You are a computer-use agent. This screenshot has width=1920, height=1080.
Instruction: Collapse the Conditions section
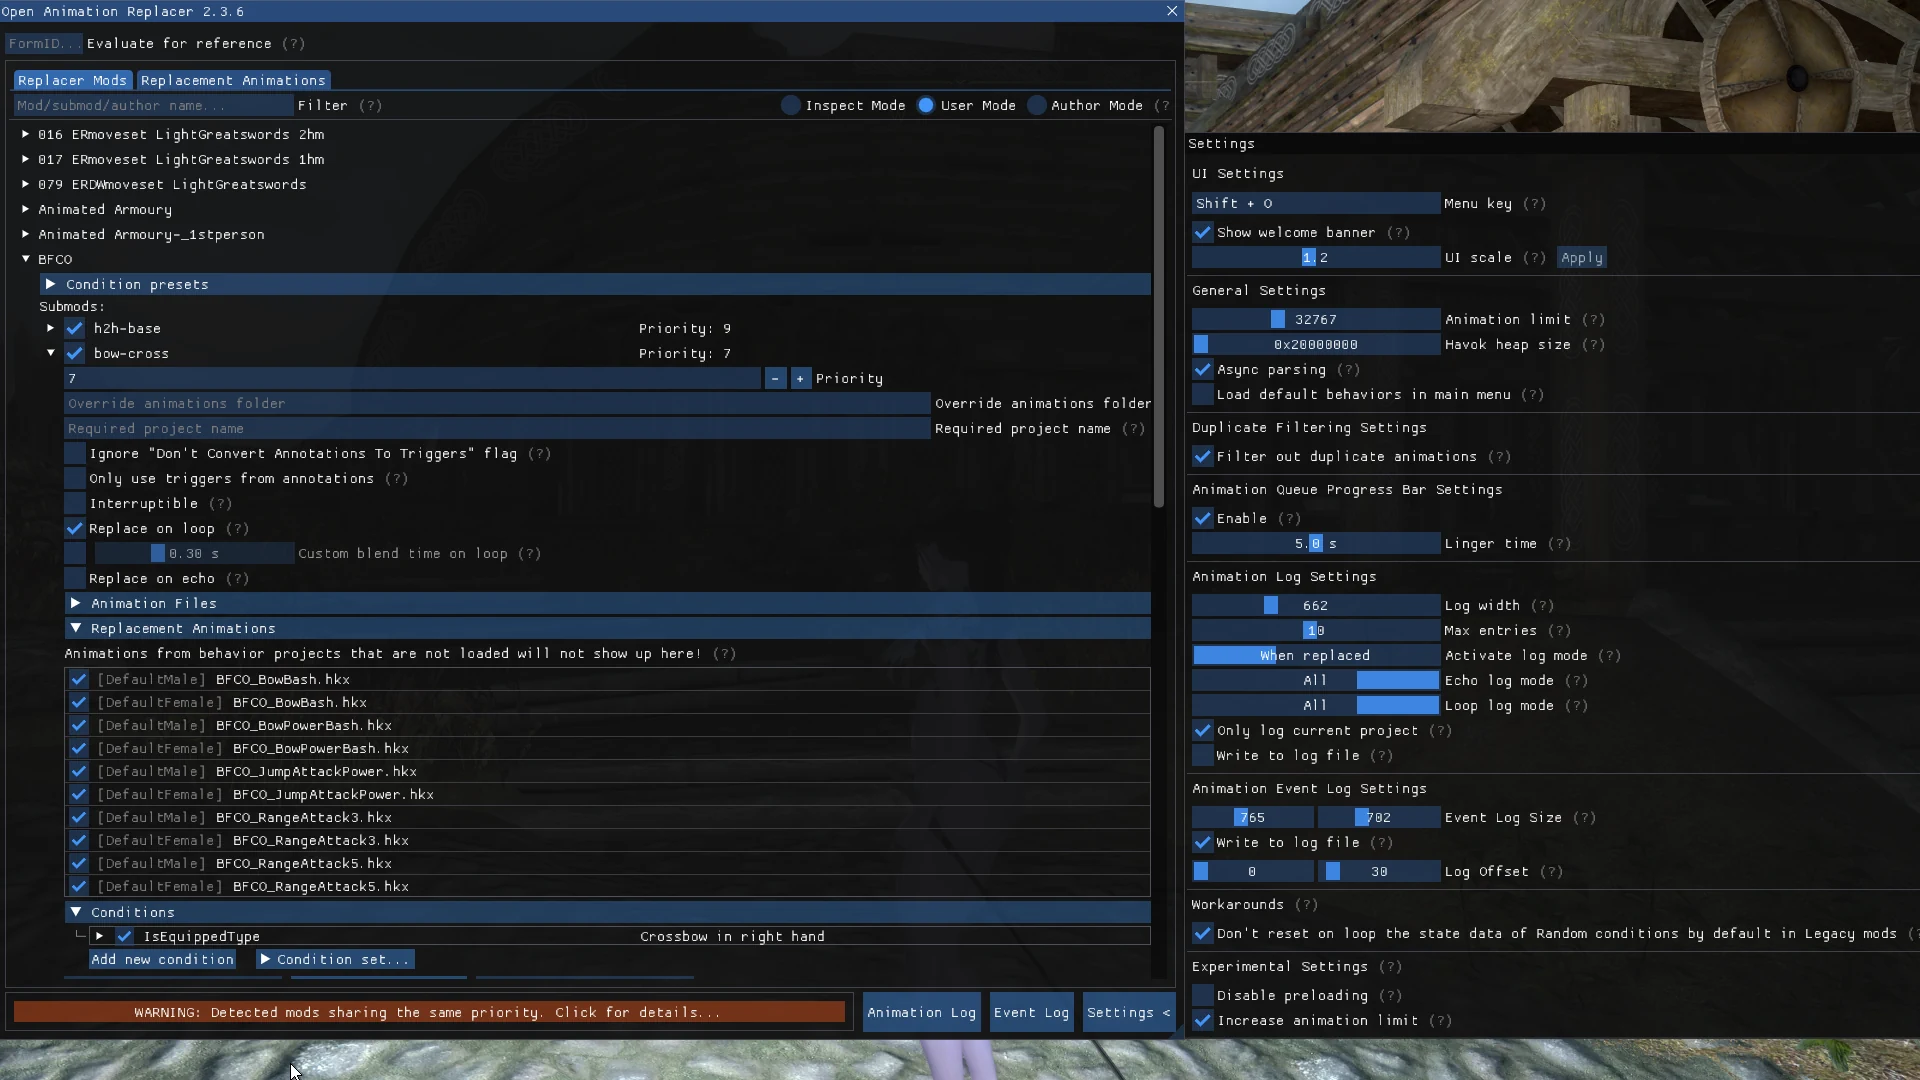[608, 913]
